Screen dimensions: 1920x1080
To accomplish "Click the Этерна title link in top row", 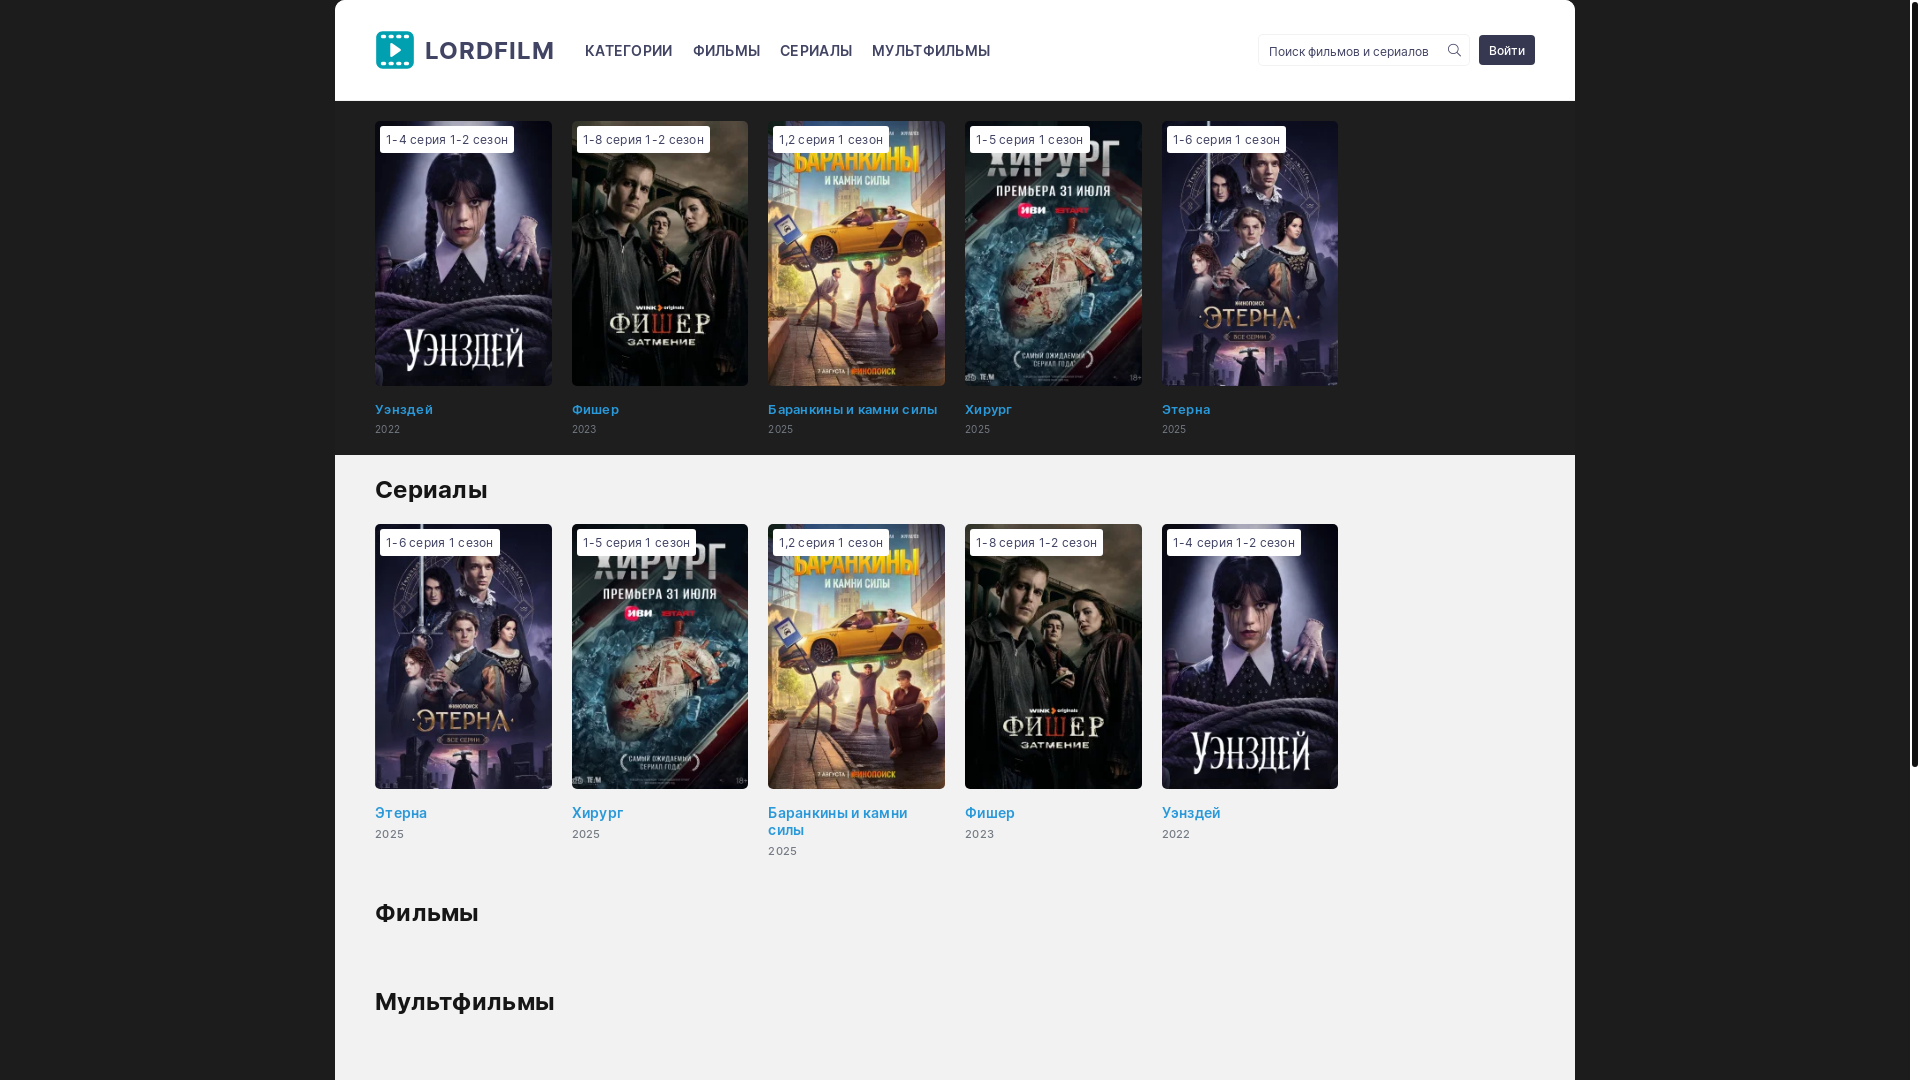I will click(x=1186, y=409).
